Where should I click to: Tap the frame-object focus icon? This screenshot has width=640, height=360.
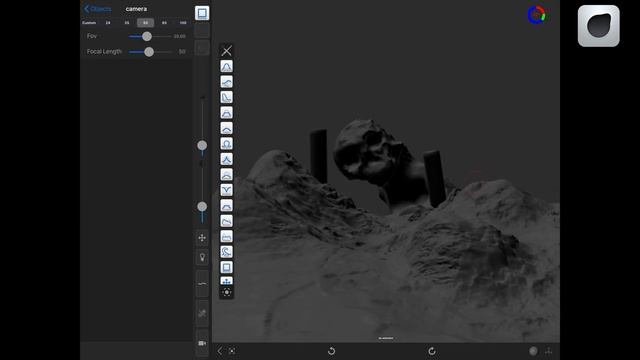tap(232, 351)
